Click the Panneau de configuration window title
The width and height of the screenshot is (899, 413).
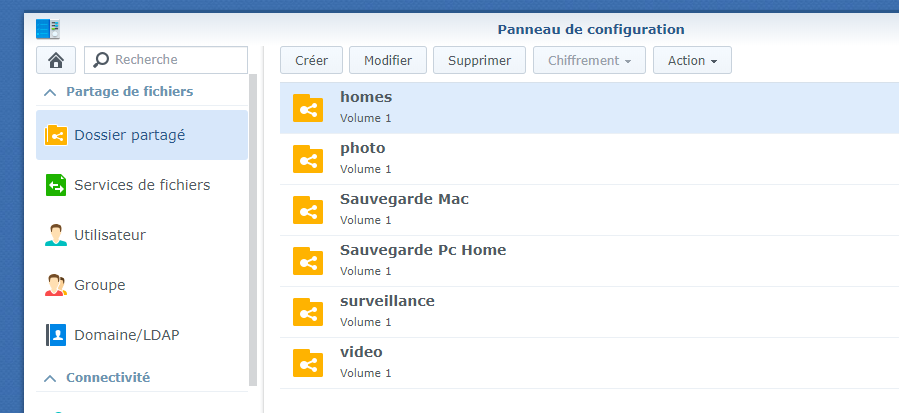point(591,29)
